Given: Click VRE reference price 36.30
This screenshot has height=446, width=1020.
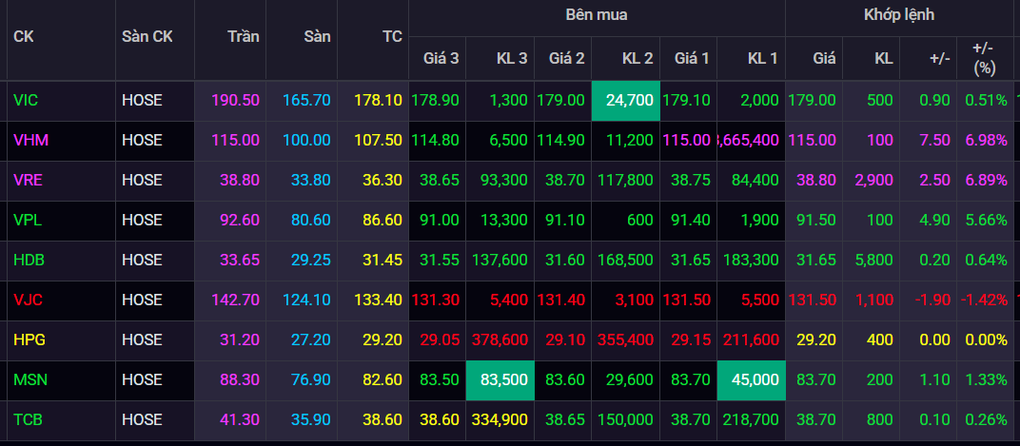Looking at the screenshot, I should click(382, 180).
